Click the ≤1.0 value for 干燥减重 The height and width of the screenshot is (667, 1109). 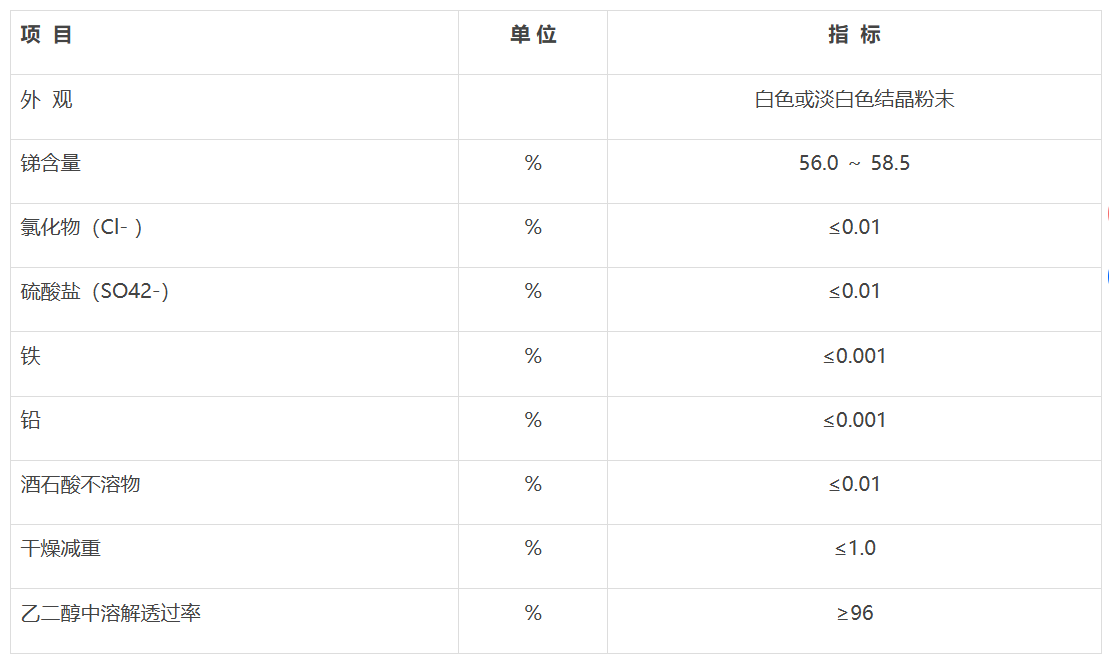point(854,548)
